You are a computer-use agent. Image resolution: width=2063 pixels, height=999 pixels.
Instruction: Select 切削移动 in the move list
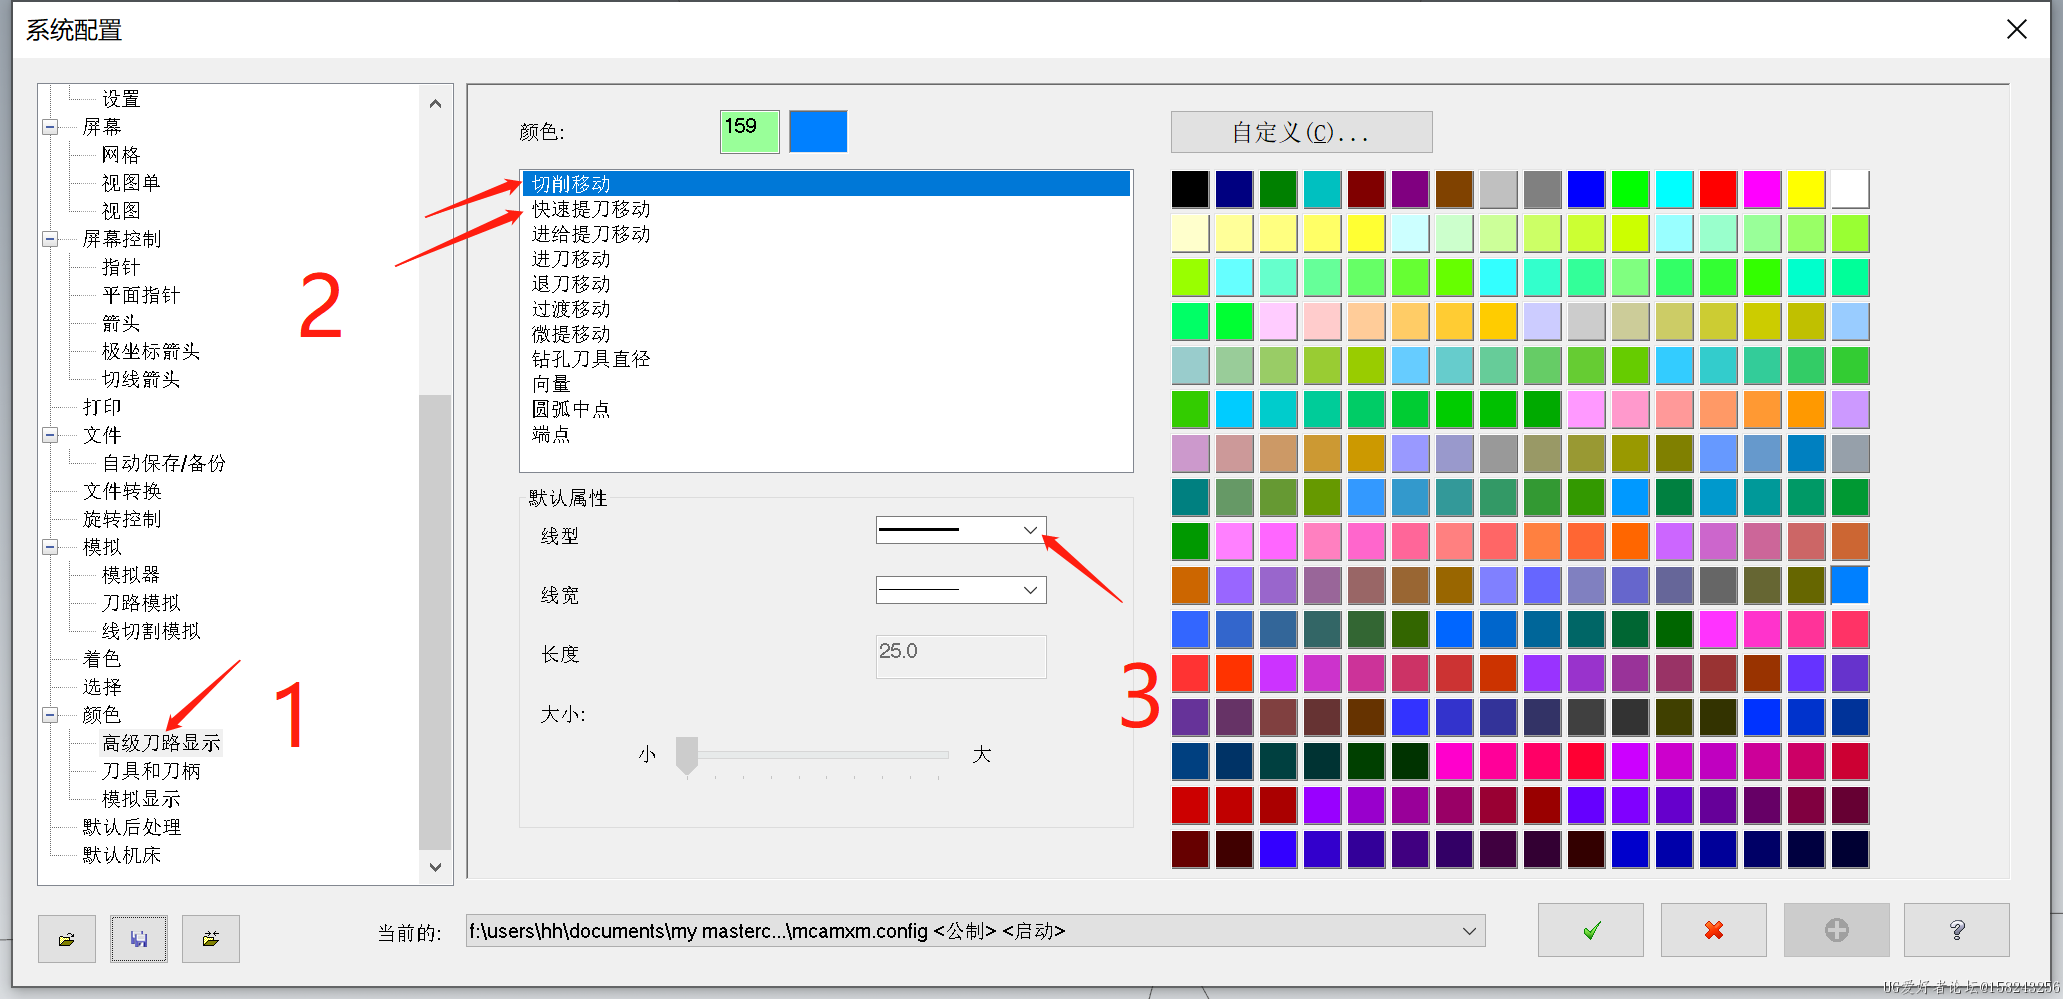point(826,184)
